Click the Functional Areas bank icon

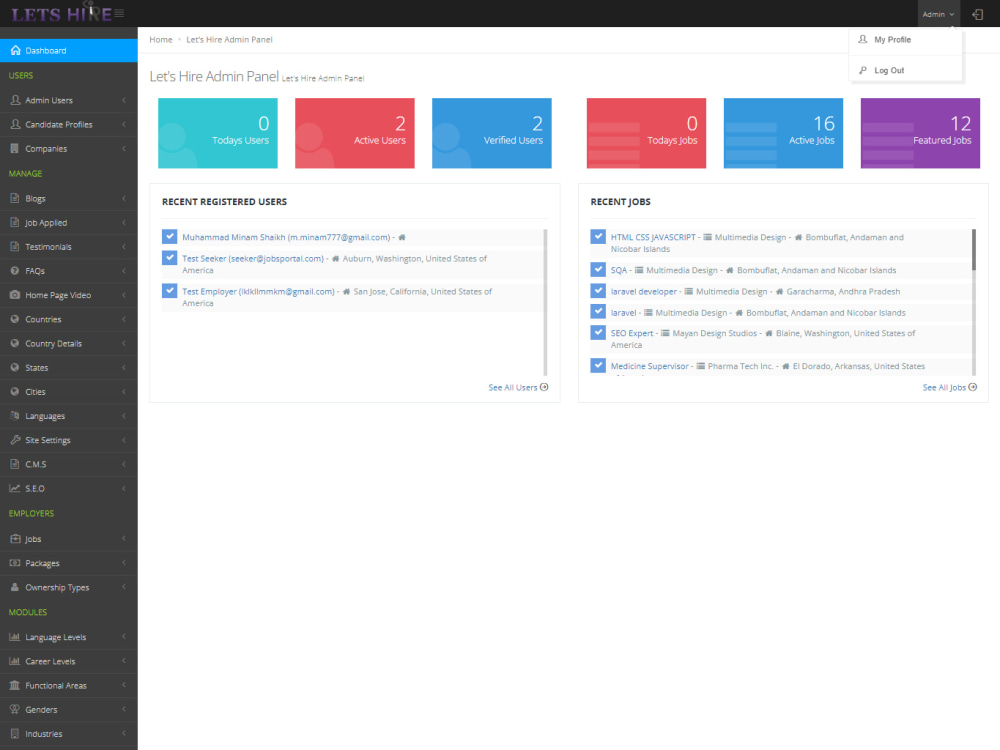(15, 686)
